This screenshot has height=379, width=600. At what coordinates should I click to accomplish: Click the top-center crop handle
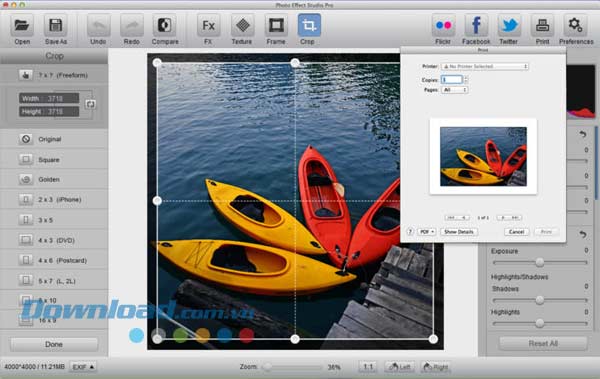295,62
